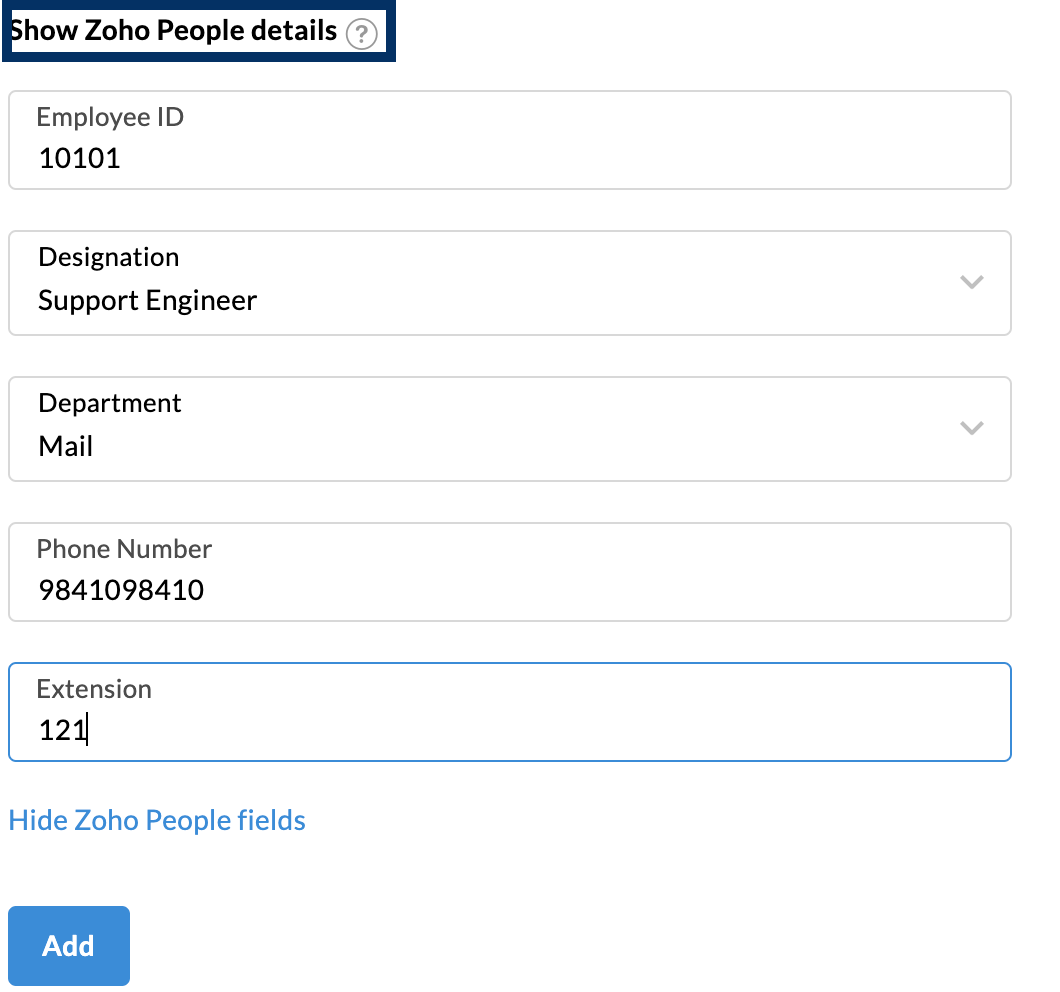This screenshot has height=992, width=1060.
Task: Select the Show Zoho People details heading
Action: pos(172,30)
